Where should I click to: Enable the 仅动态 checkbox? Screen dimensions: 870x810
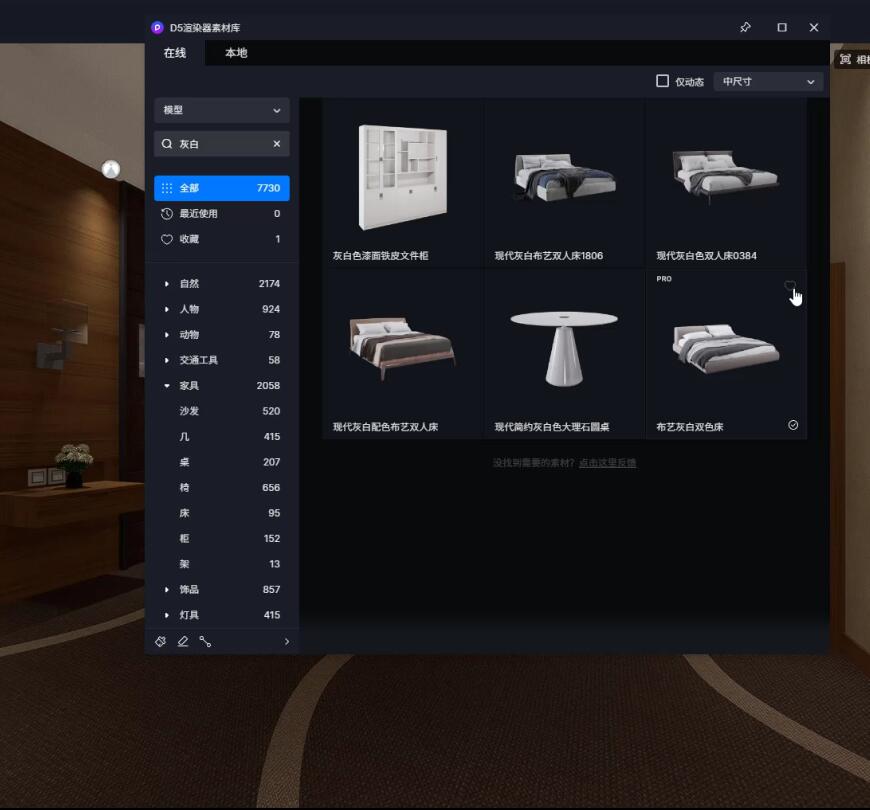[662, 81]
